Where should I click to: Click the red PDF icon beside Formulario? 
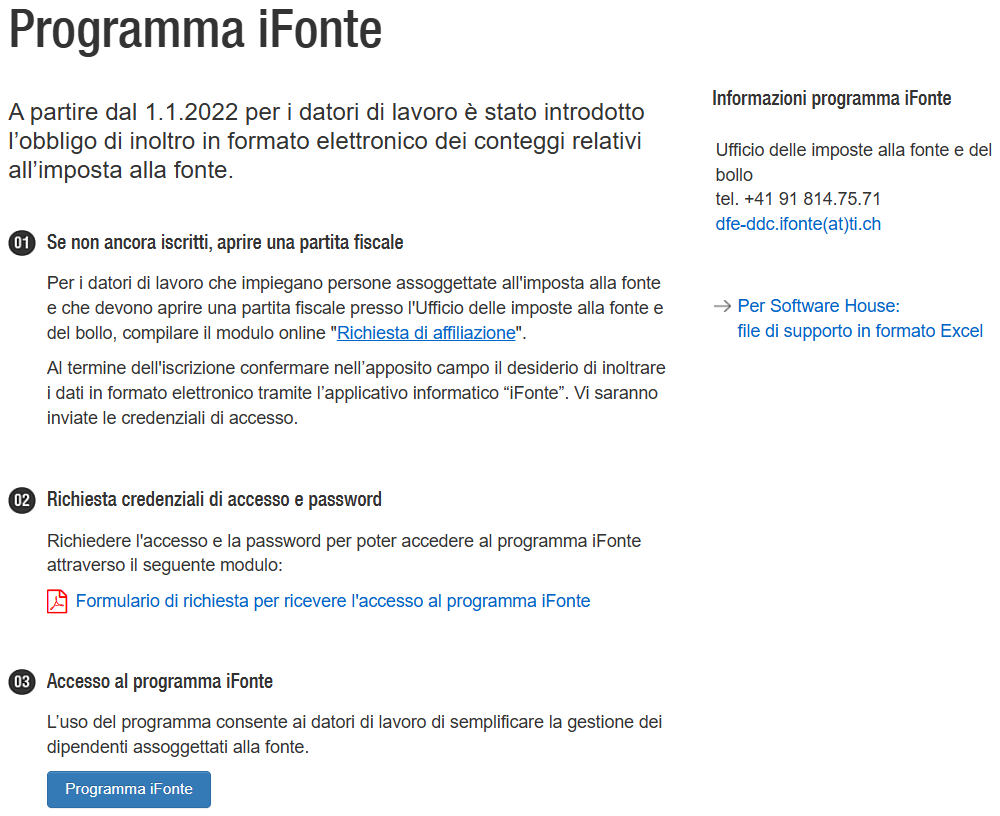(x=57, y=601)
